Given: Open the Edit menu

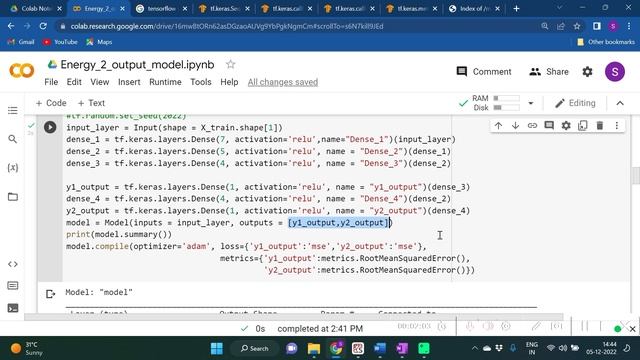Looking at the screenshot, I should (74, 82).
